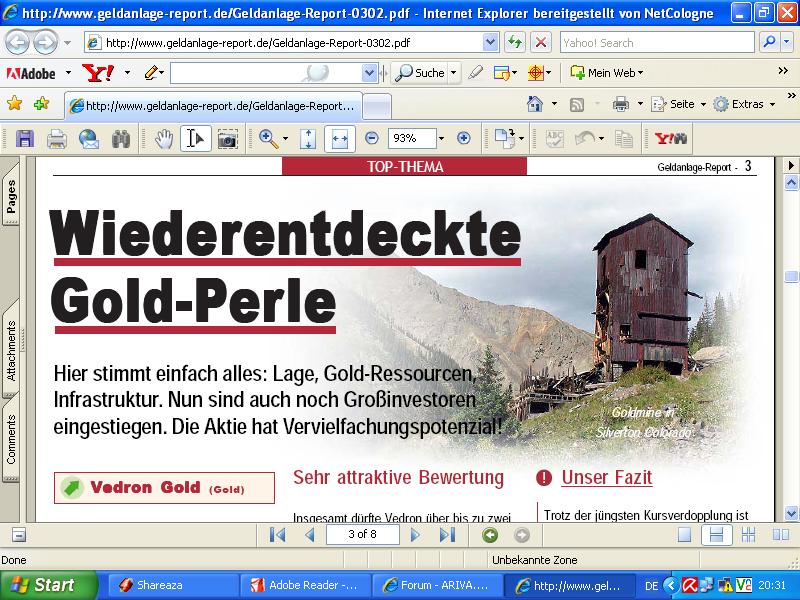The height and width of the screenshot is (600, 800).
Task: Switch to Adobe Reader taskbar button
Action: [305, 585]
